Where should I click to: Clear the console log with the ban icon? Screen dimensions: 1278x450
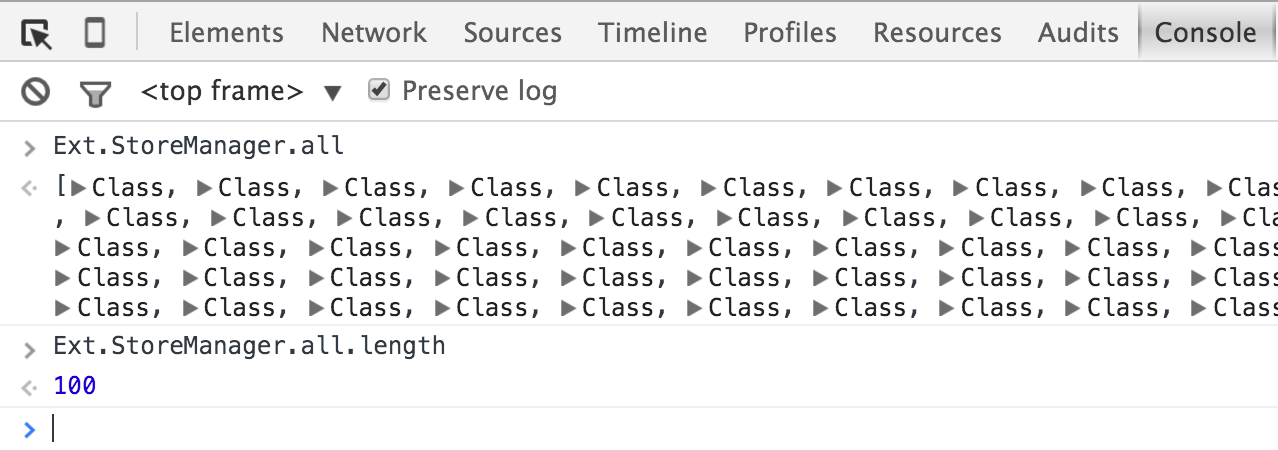36,93
